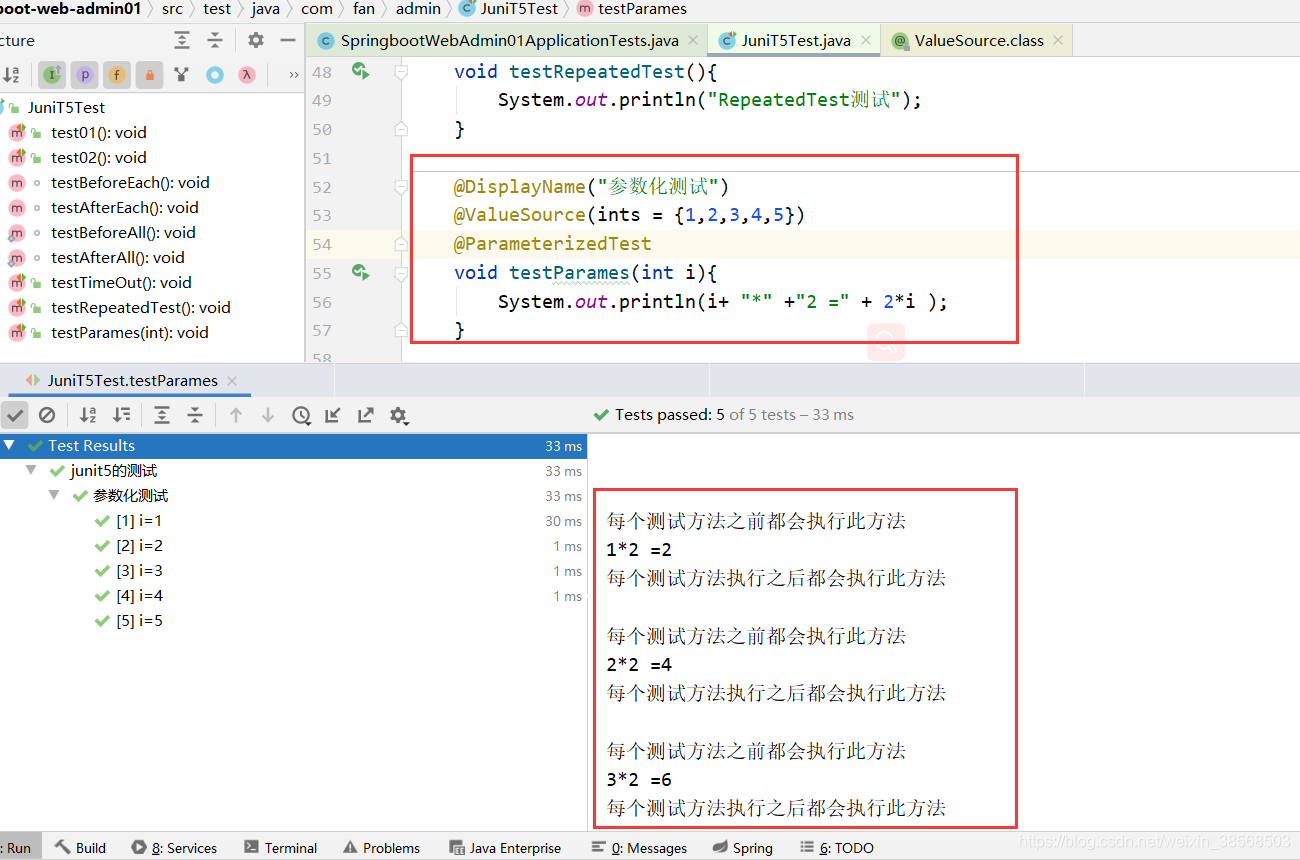Image resolution: width=1300 pixels, height=860 pixels.
Task: Click JuniT5Test breadcrumb in navigation bar
Action: click(509, 9)
